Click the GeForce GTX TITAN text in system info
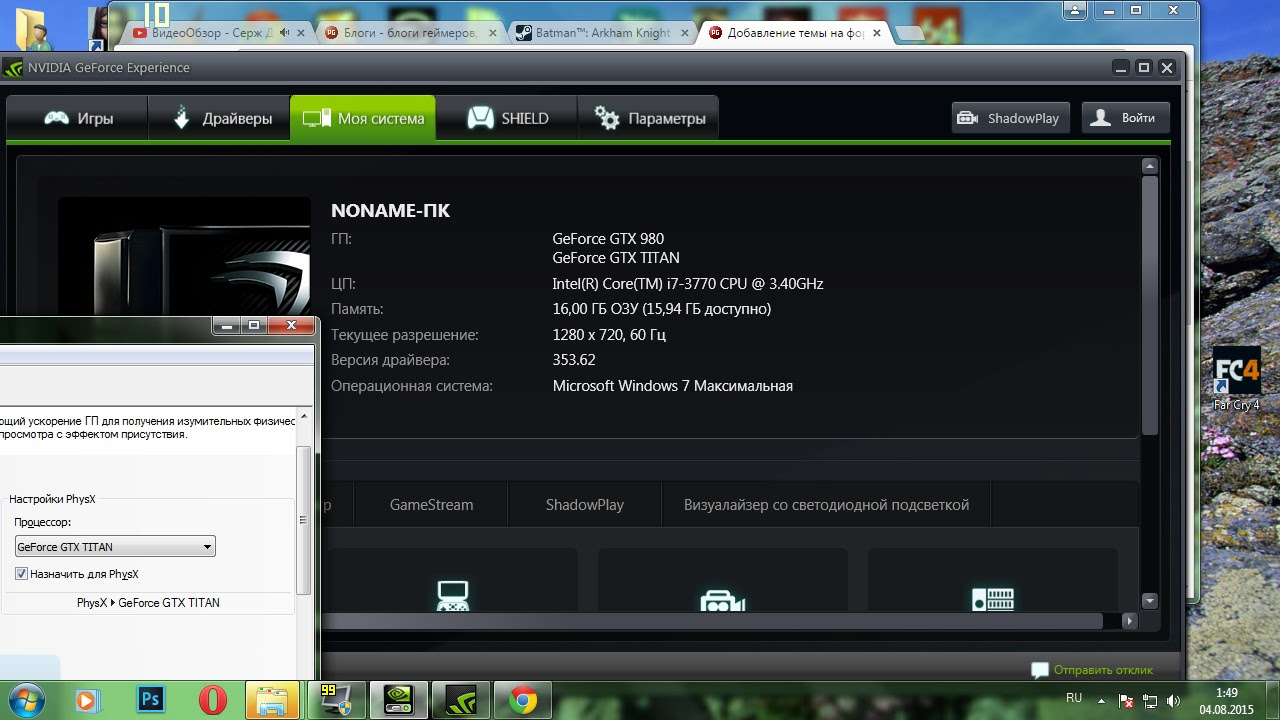The height and width of the screenshot is (720, 1280). coord(616,258)
